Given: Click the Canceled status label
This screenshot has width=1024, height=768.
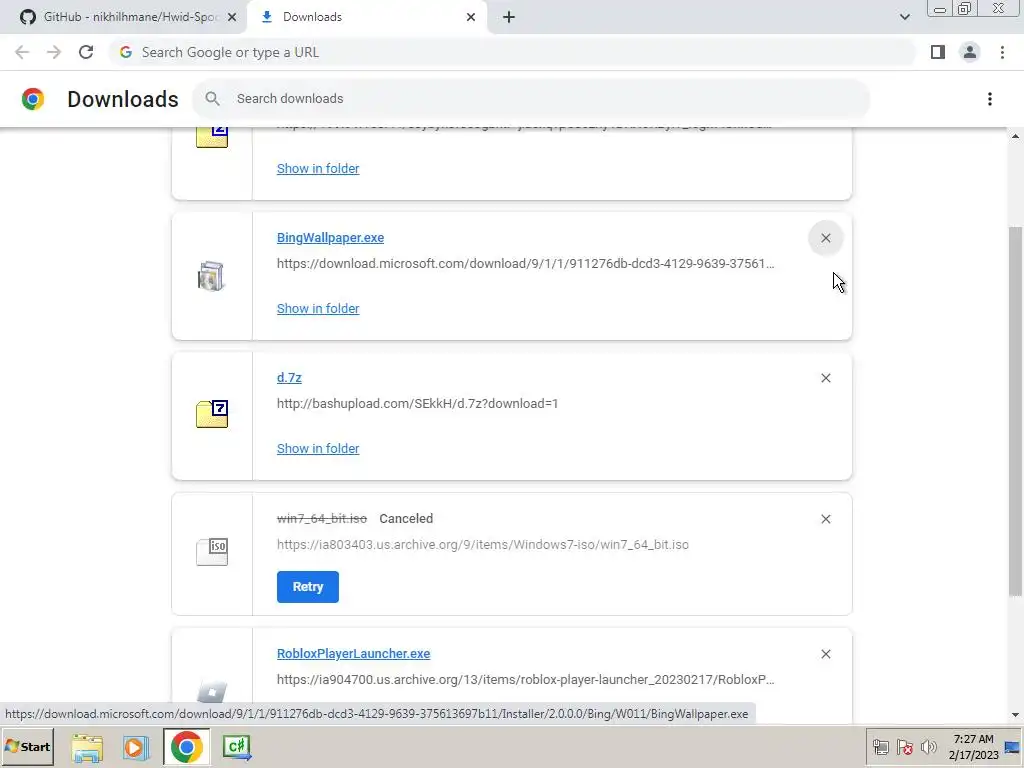Looking at the screenshot, I should [406, 519].
